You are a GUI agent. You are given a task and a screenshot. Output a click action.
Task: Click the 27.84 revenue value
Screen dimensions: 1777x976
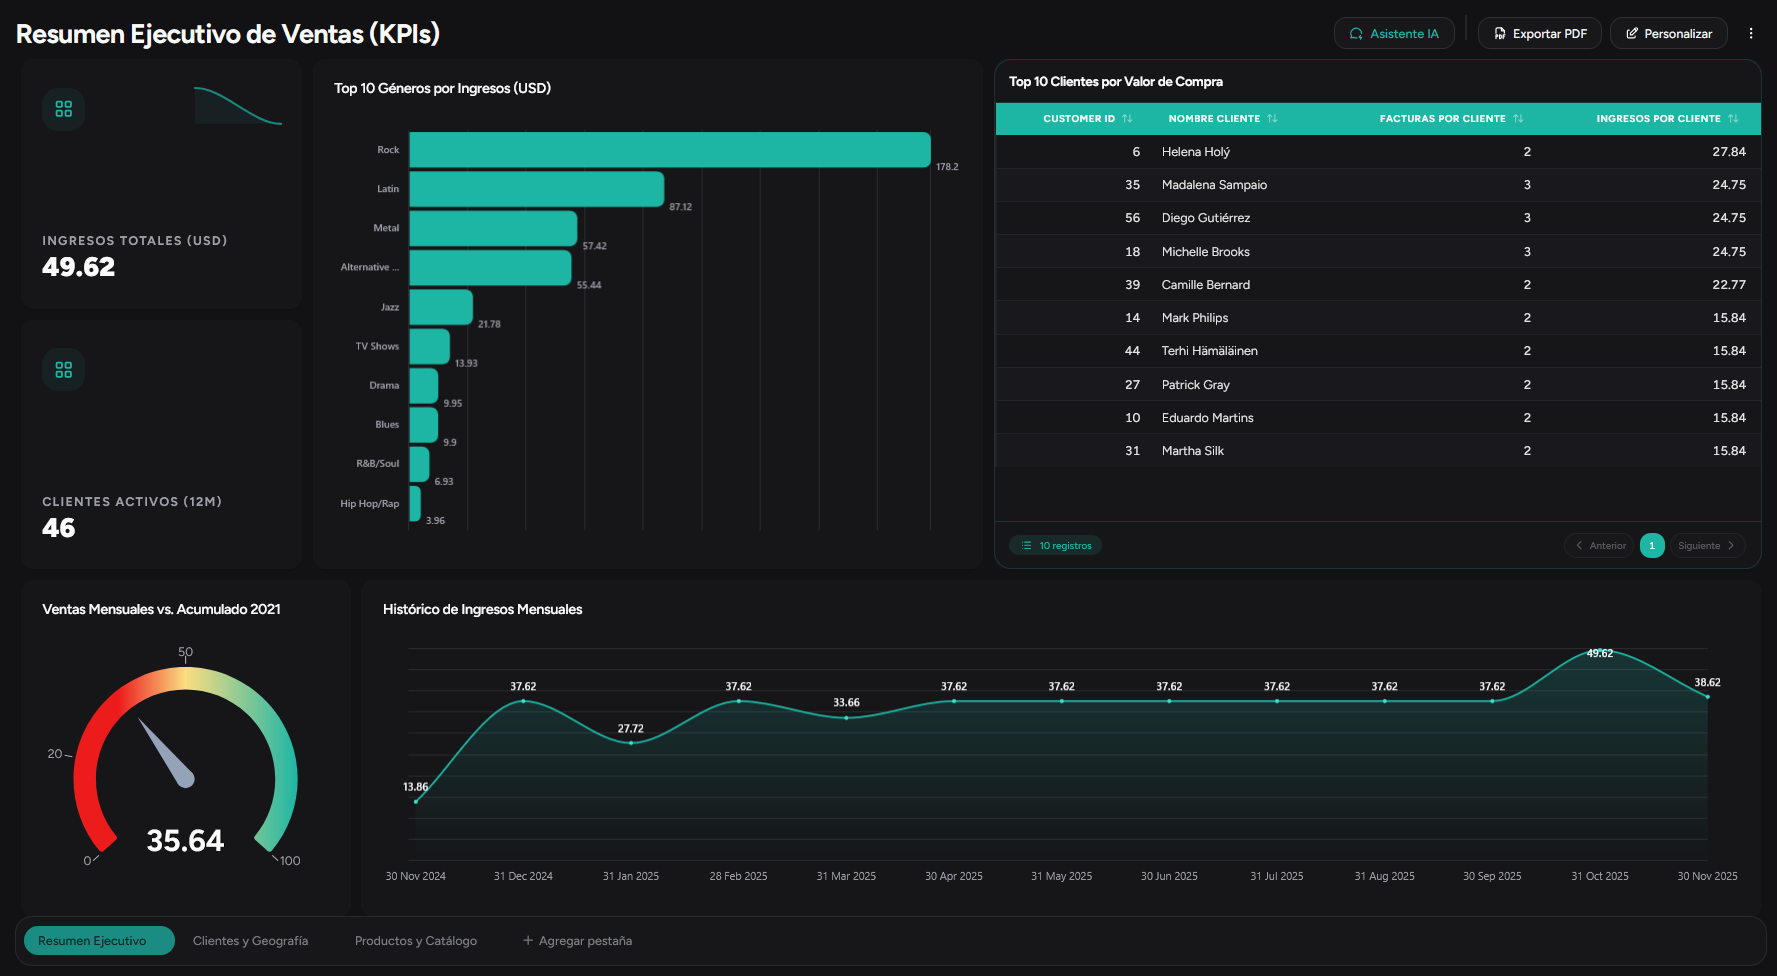pyautogui.click(x=1729, y=152)
